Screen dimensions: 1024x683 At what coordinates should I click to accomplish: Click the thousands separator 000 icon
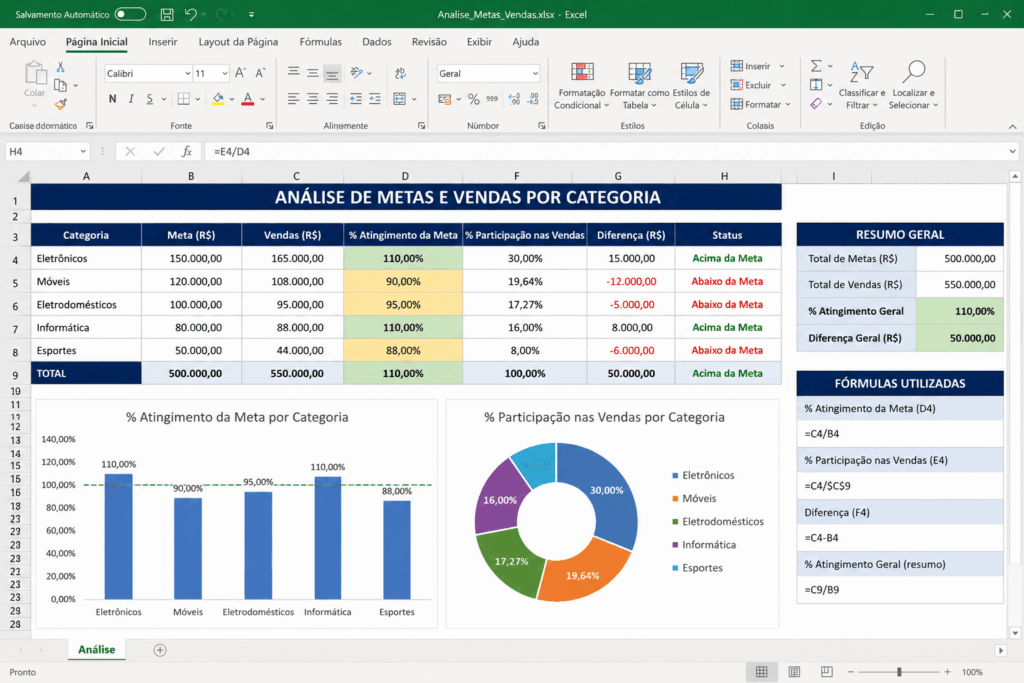coord(492,99)
